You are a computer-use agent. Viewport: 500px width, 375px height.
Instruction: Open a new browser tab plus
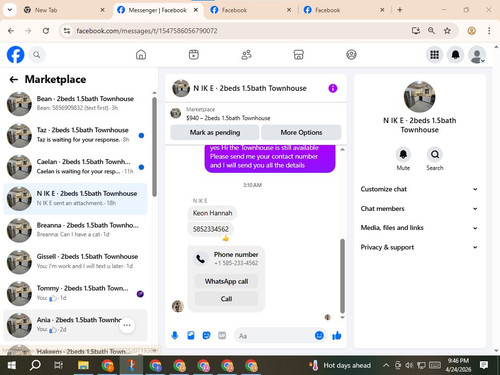pyautogui.click(x=400, y=10)
